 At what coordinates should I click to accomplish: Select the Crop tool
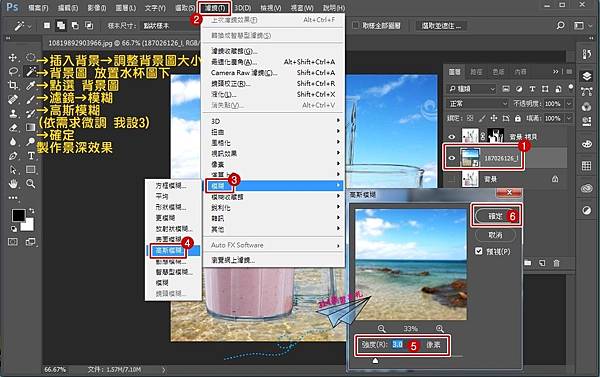point(13,85)
